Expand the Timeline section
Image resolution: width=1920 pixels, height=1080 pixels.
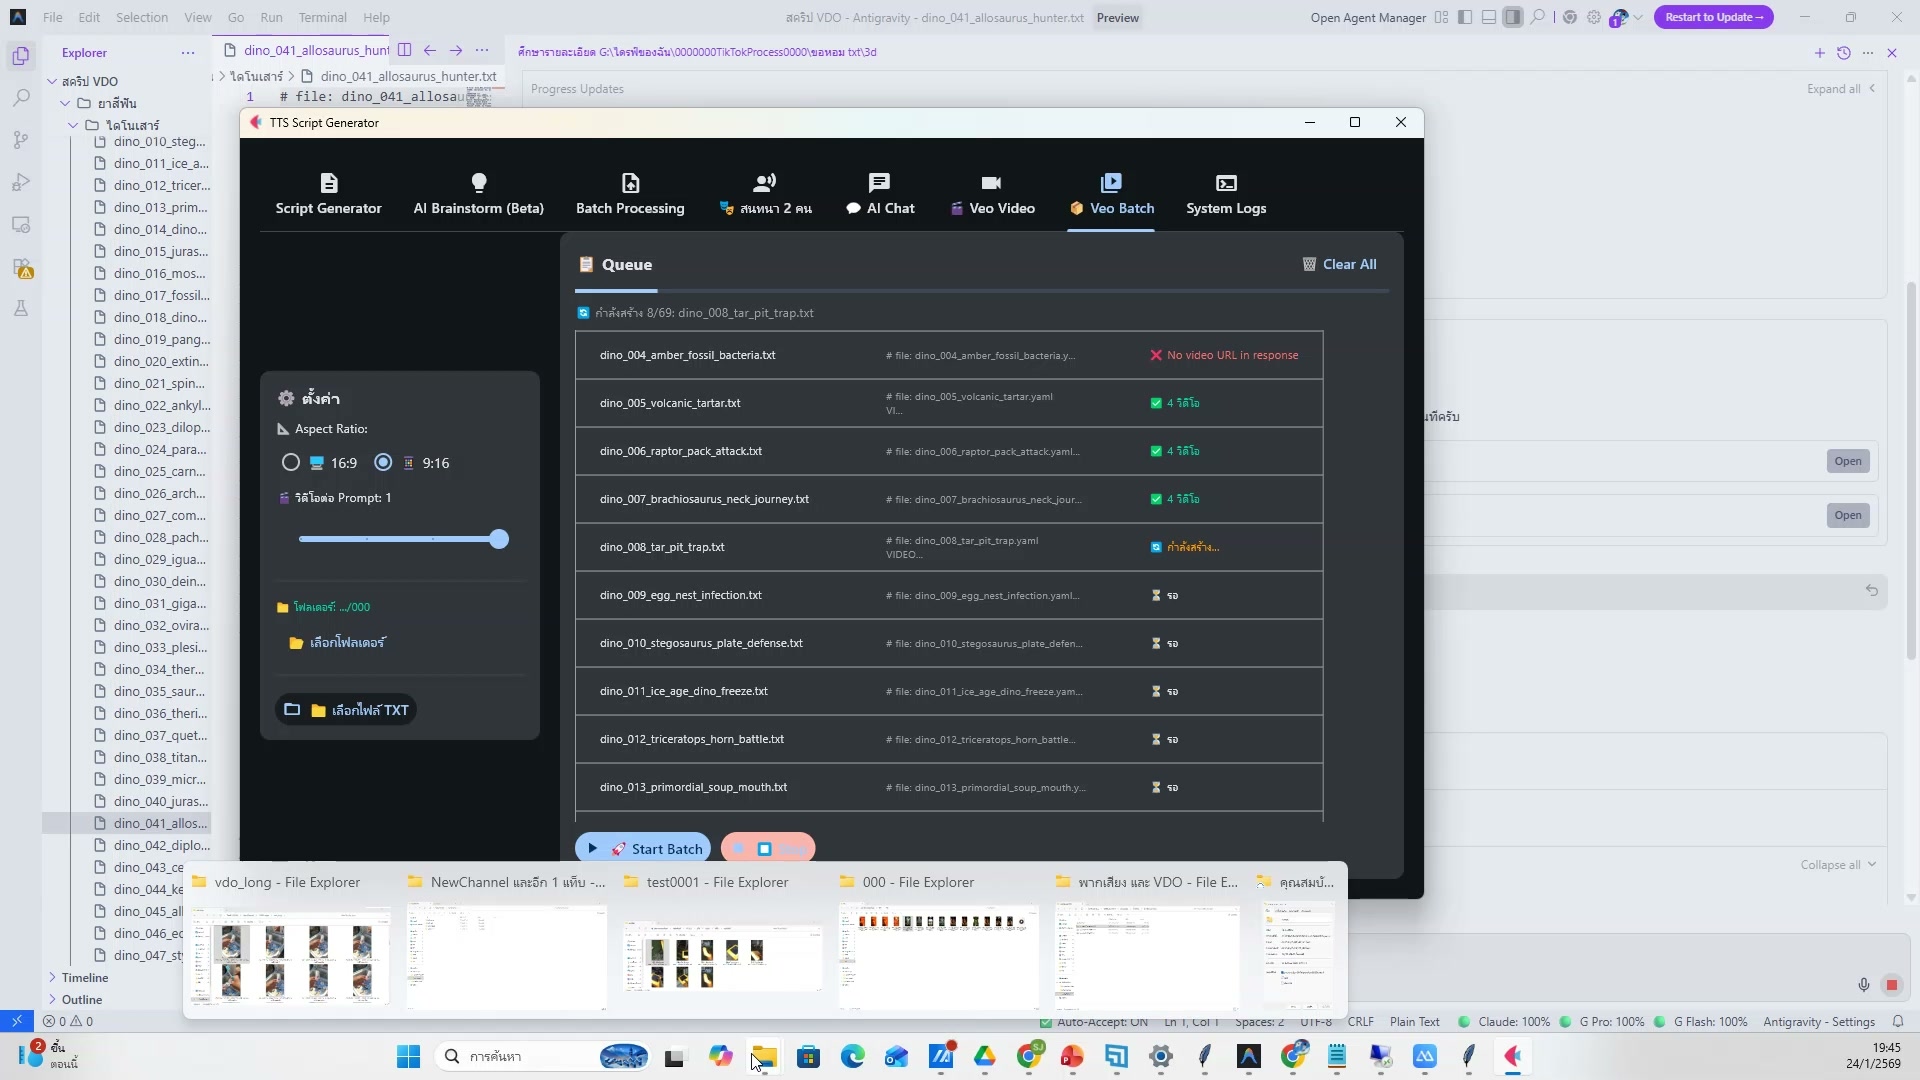tap(84, 978)
